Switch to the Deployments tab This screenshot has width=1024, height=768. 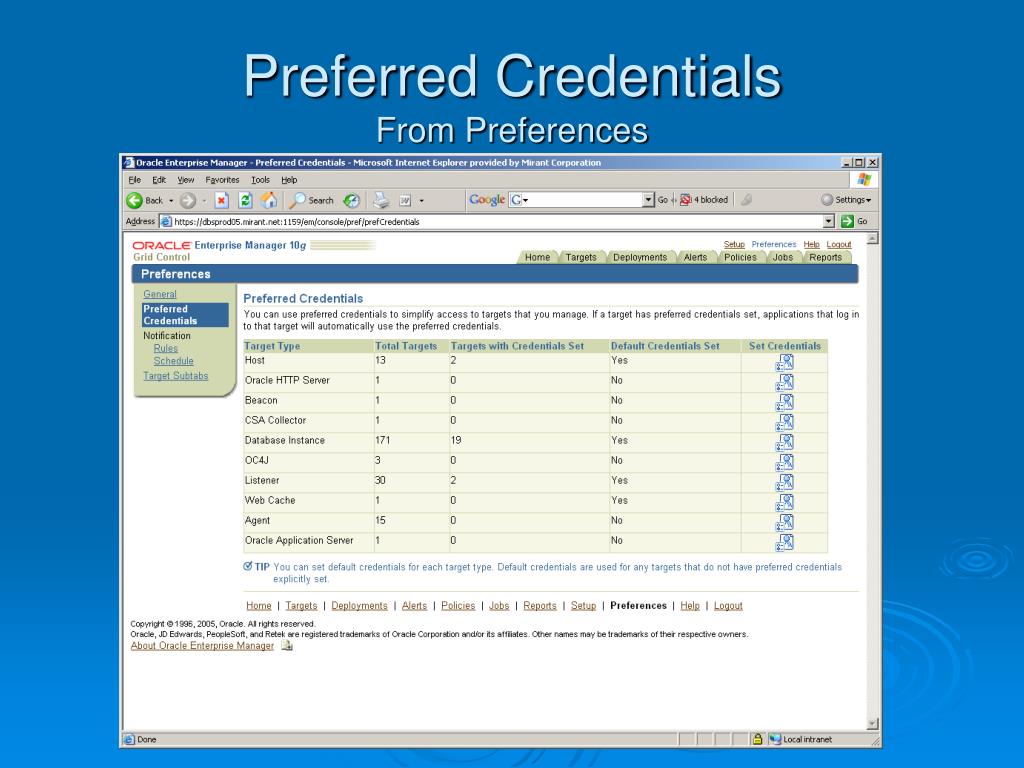(640, 257)
